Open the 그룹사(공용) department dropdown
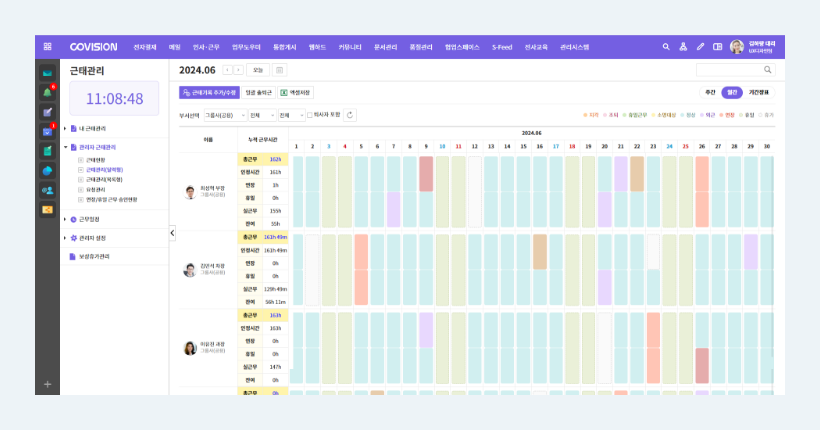This screenshot has width=820, height=430. (225, 115)
